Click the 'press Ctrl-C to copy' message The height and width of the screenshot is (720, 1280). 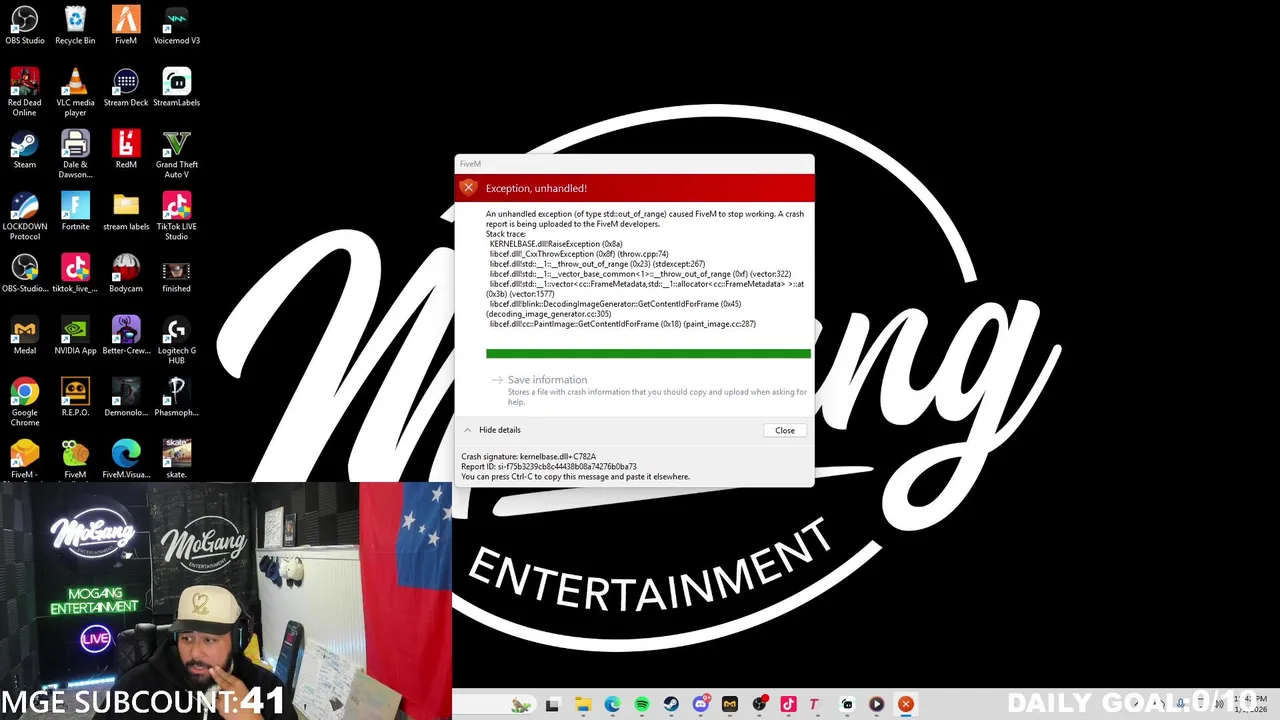click(575, 477)
